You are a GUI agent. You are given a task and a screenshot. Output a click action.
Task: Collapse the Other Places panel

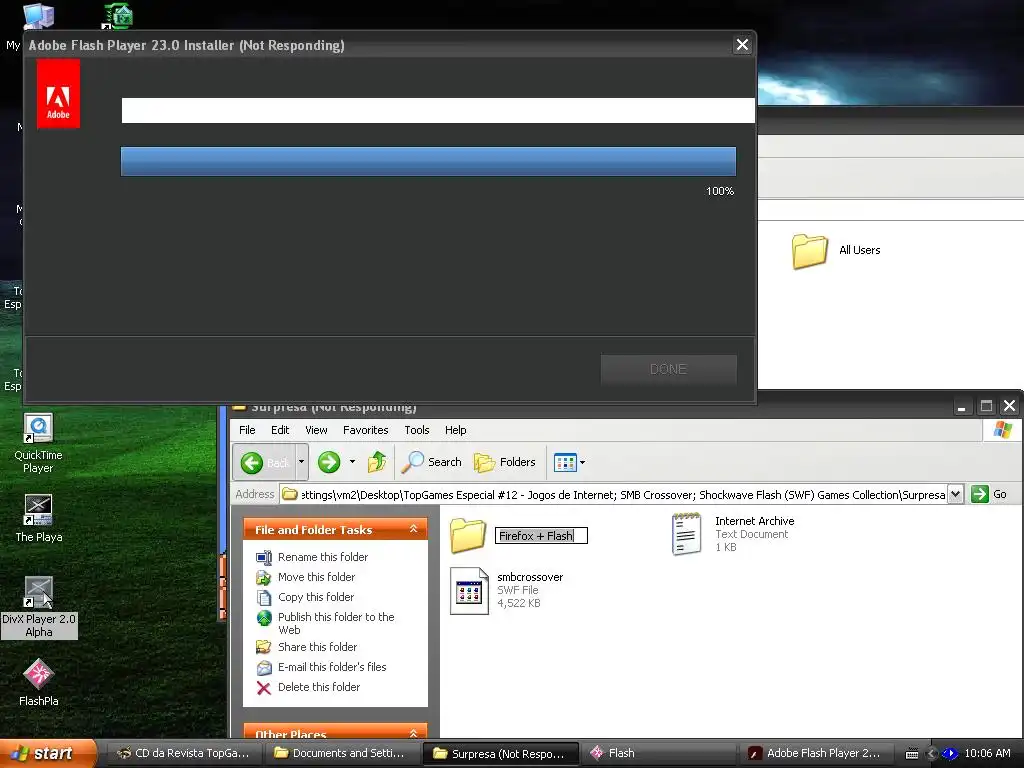pos(413,733)
